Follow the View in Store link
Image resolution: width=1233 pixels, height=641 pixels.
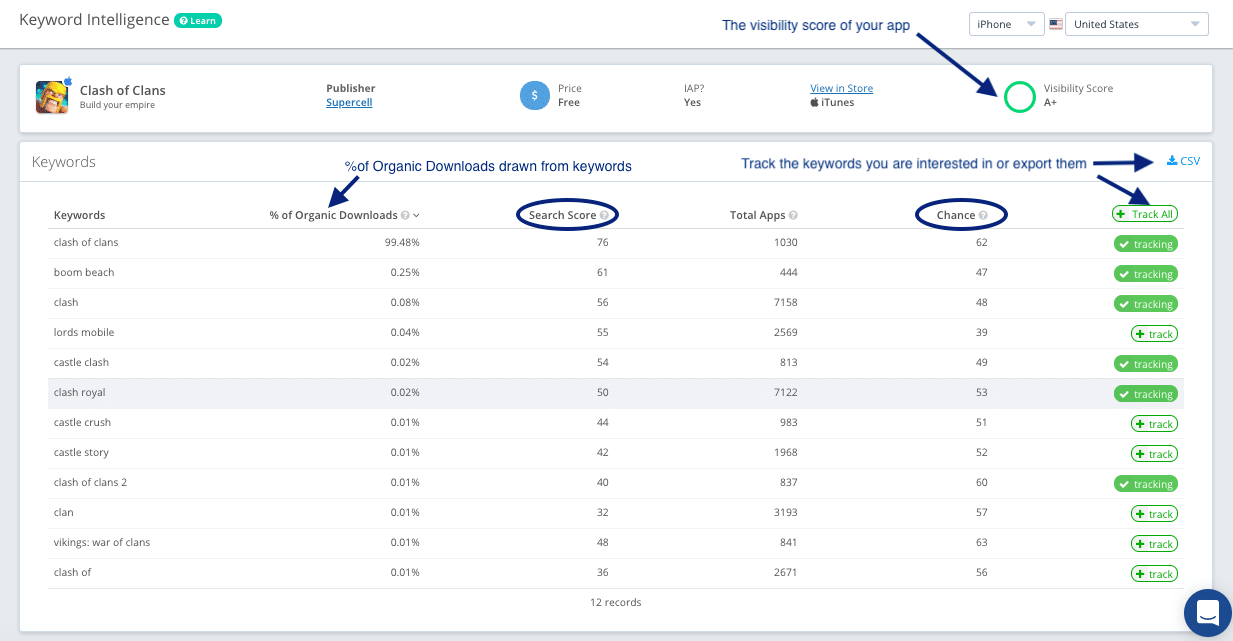841,88
